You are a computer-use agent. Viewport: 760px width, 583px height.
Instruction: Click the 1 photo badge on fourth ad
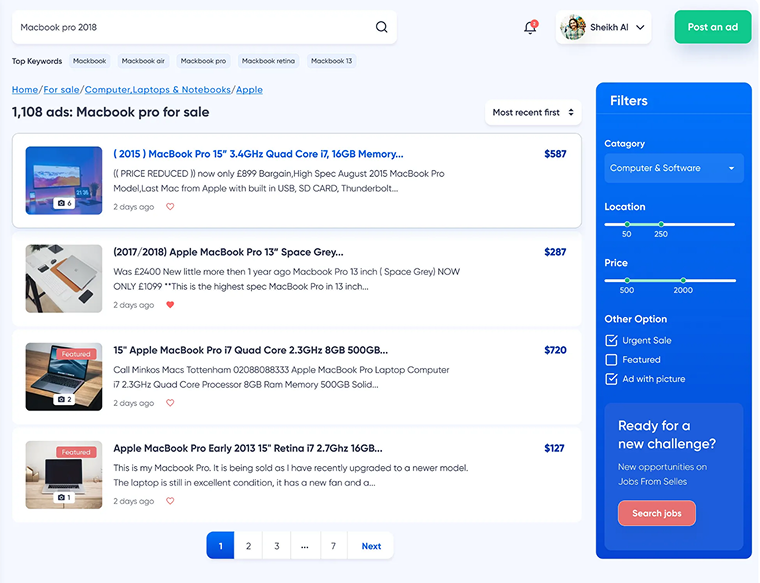(x=64, y=497)
